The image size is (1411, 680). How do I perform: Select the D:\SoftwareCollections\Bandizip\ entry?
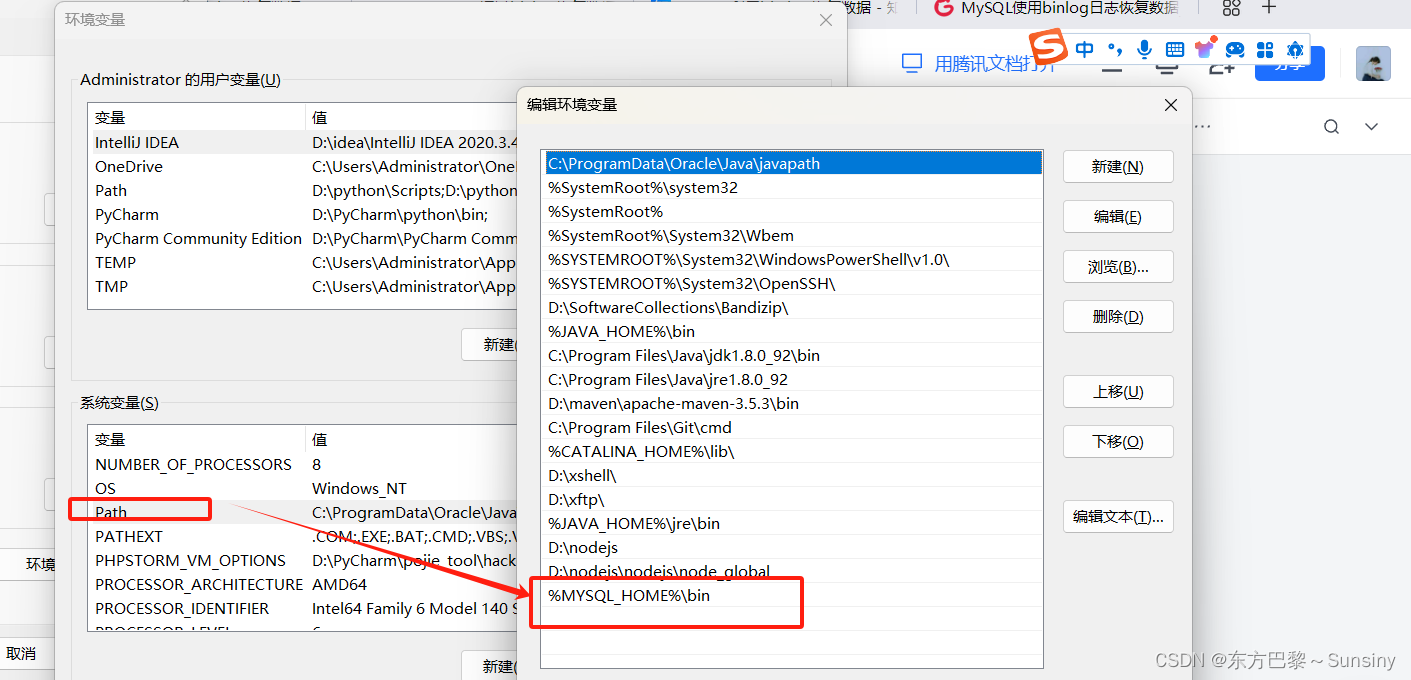[794, 308]
